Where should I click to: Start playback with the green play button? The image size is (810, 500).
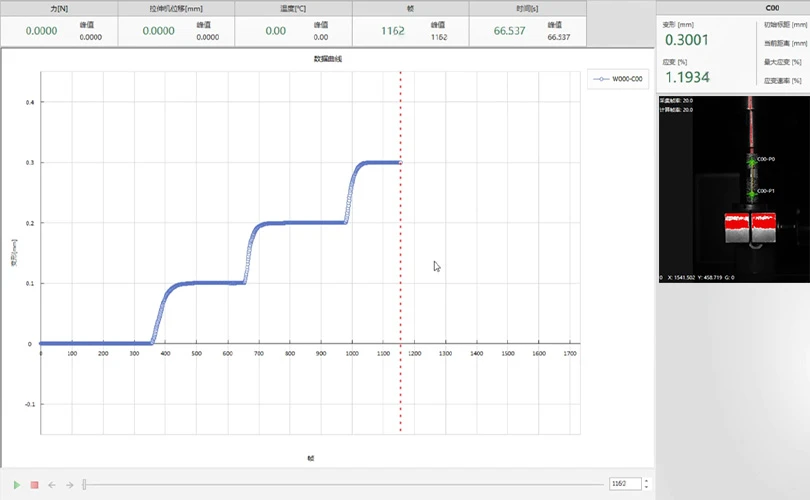click(17, 485)
